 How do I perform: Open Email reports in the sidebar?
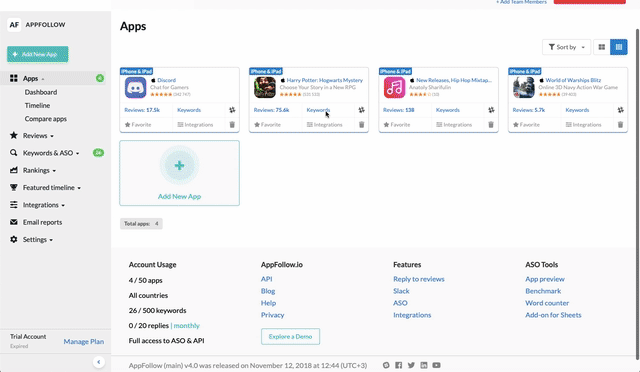pyautogui.click(x=42, y=222)
